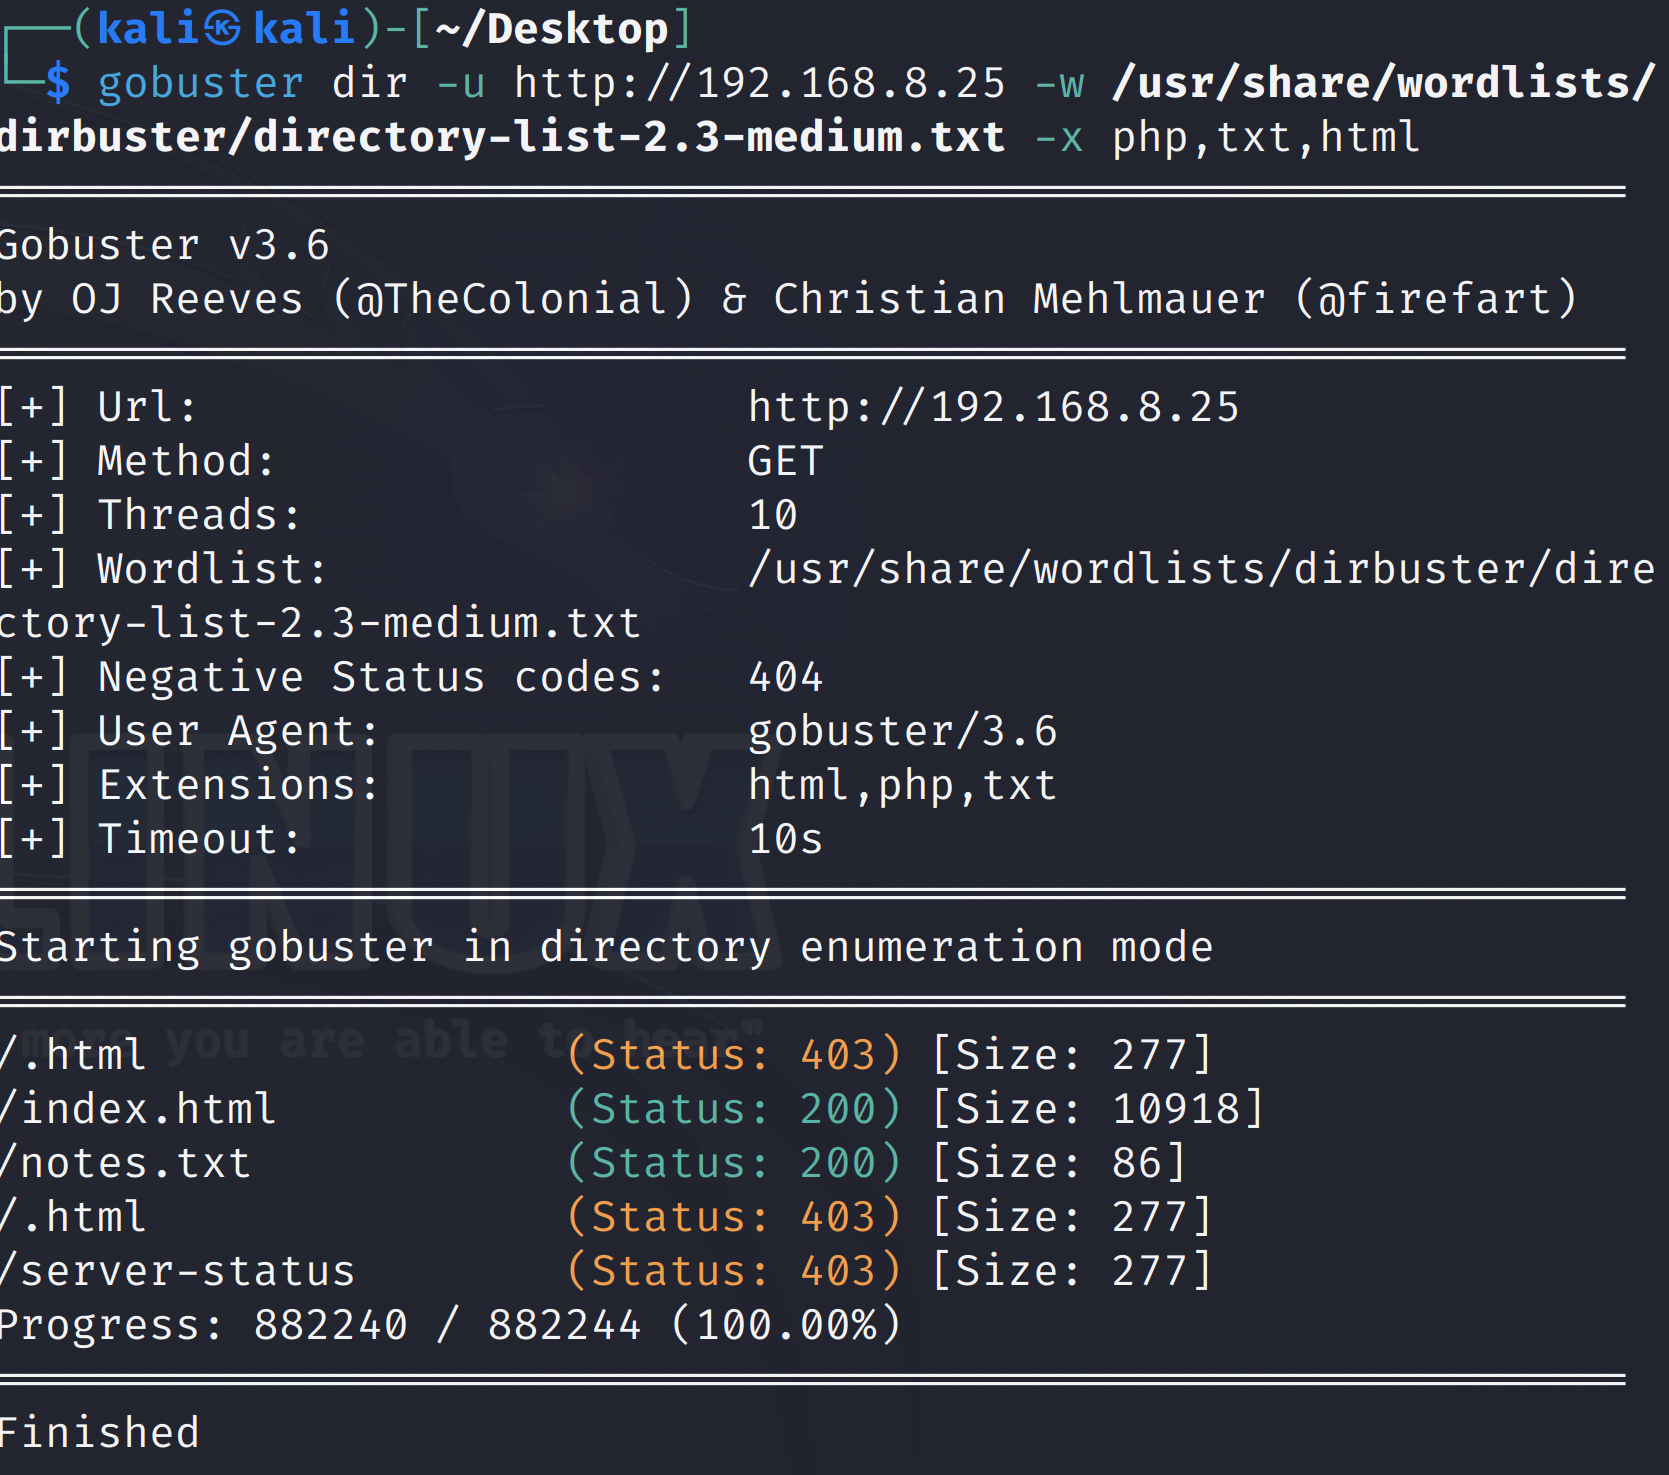Click the Extensions value 'html,php,txt'
This screenshot has height=1475, width=1669.
903,785
